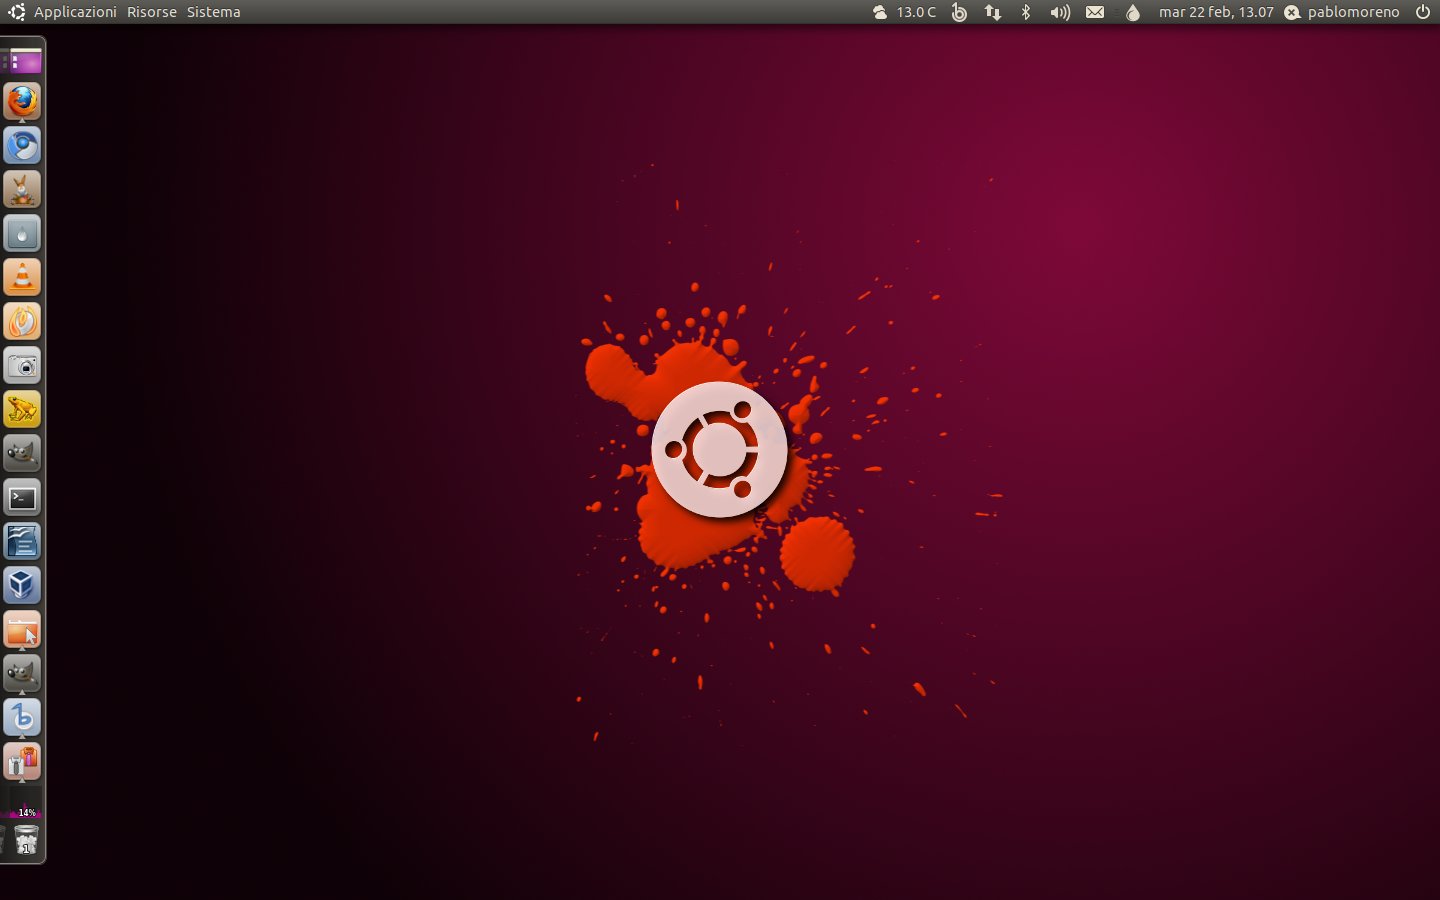
Task: Open the weather applet showing 13.0 C
Action: (x=904, y=12)
